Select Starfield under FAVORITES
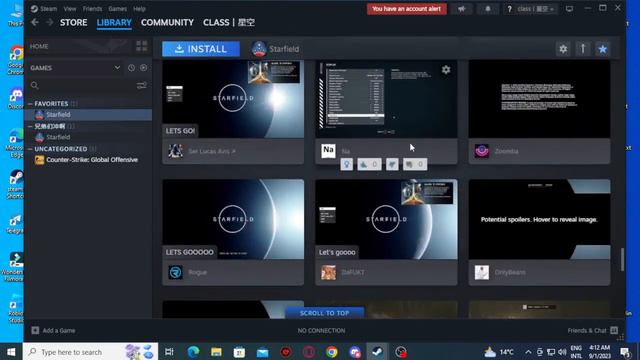This screenshot has width=640, height=360. 89,115
